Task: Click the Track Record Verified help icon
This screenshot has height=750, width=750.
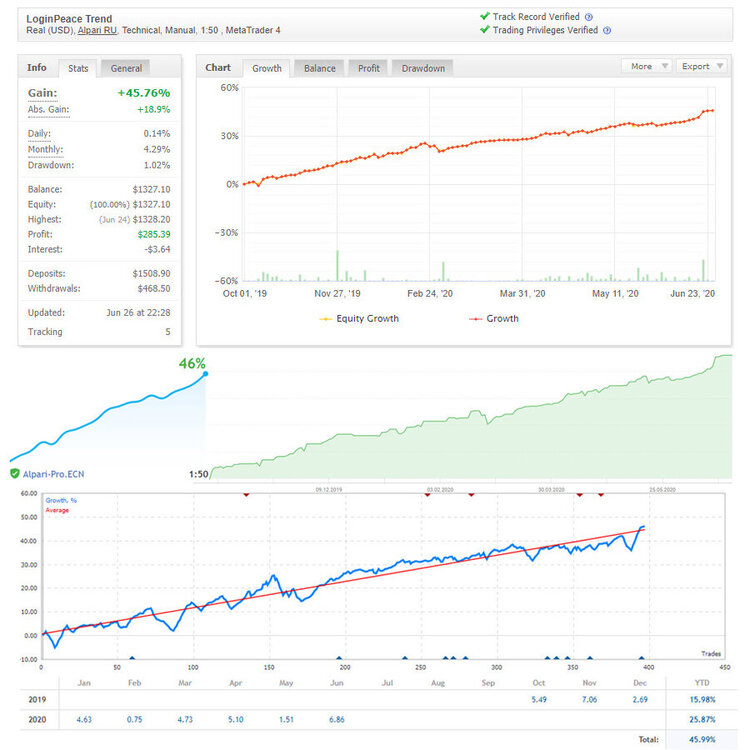Action: point(589,17)
